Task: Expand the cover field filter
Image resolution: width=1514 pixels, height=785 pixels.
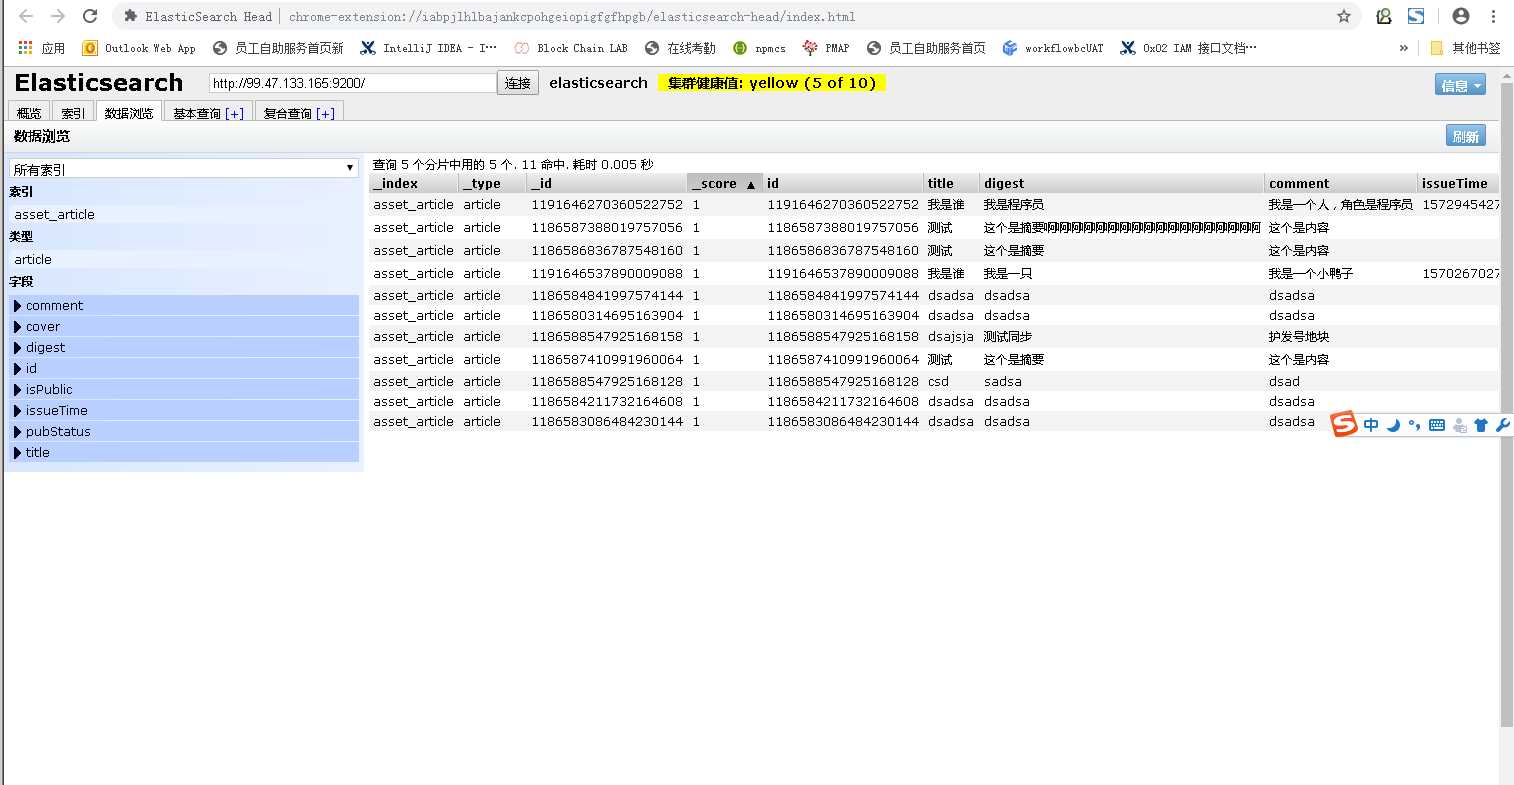Action: point(184,326)
